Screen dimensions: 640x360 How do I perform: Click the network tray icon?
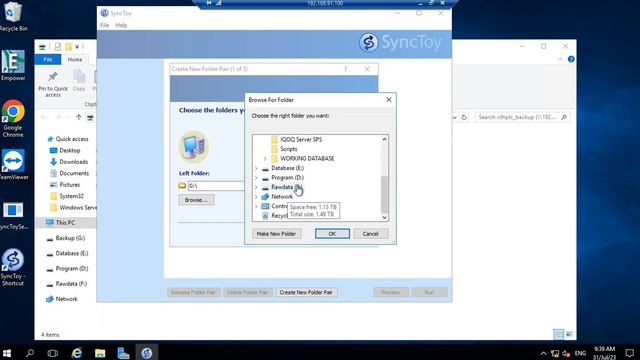coord(555,353)
